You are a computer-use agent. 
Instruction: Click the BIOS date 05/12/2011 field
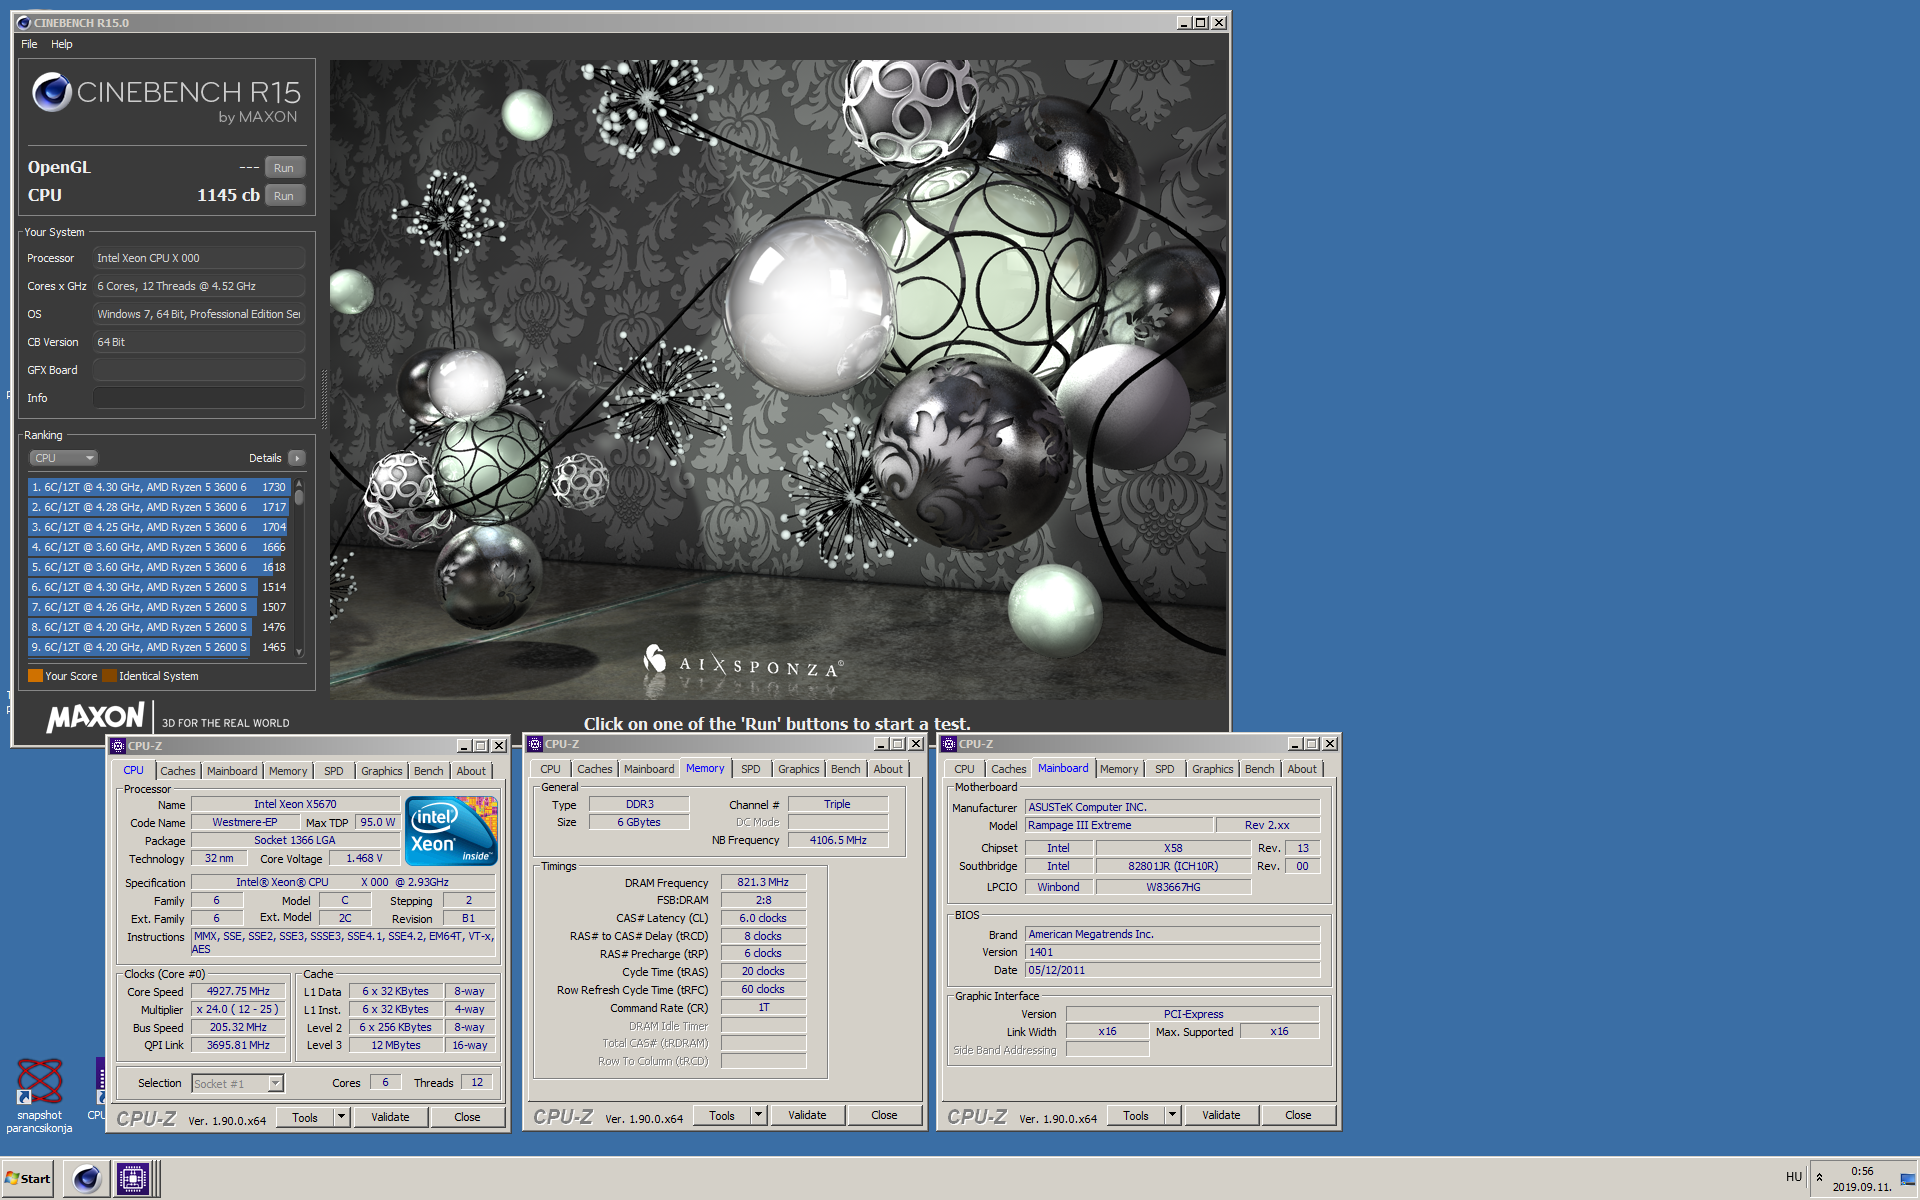click(x=1172, y=971)
